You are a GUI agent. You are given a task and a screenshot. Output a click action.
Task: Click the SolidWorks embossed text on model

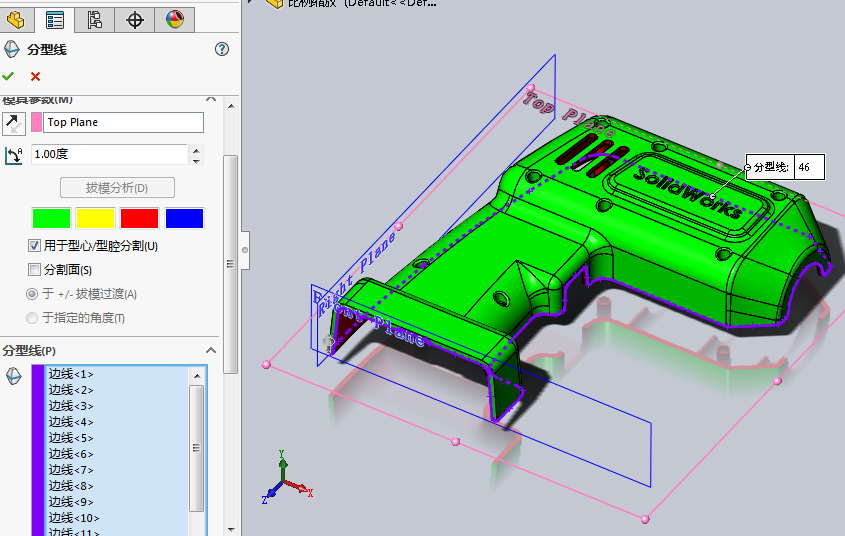click(688, 192)
